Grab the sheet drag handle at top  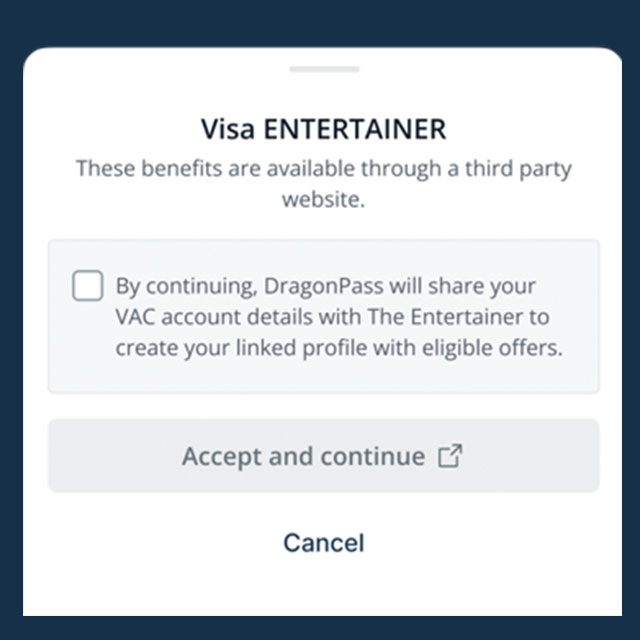pyautogui.click(x=324, y=69)
